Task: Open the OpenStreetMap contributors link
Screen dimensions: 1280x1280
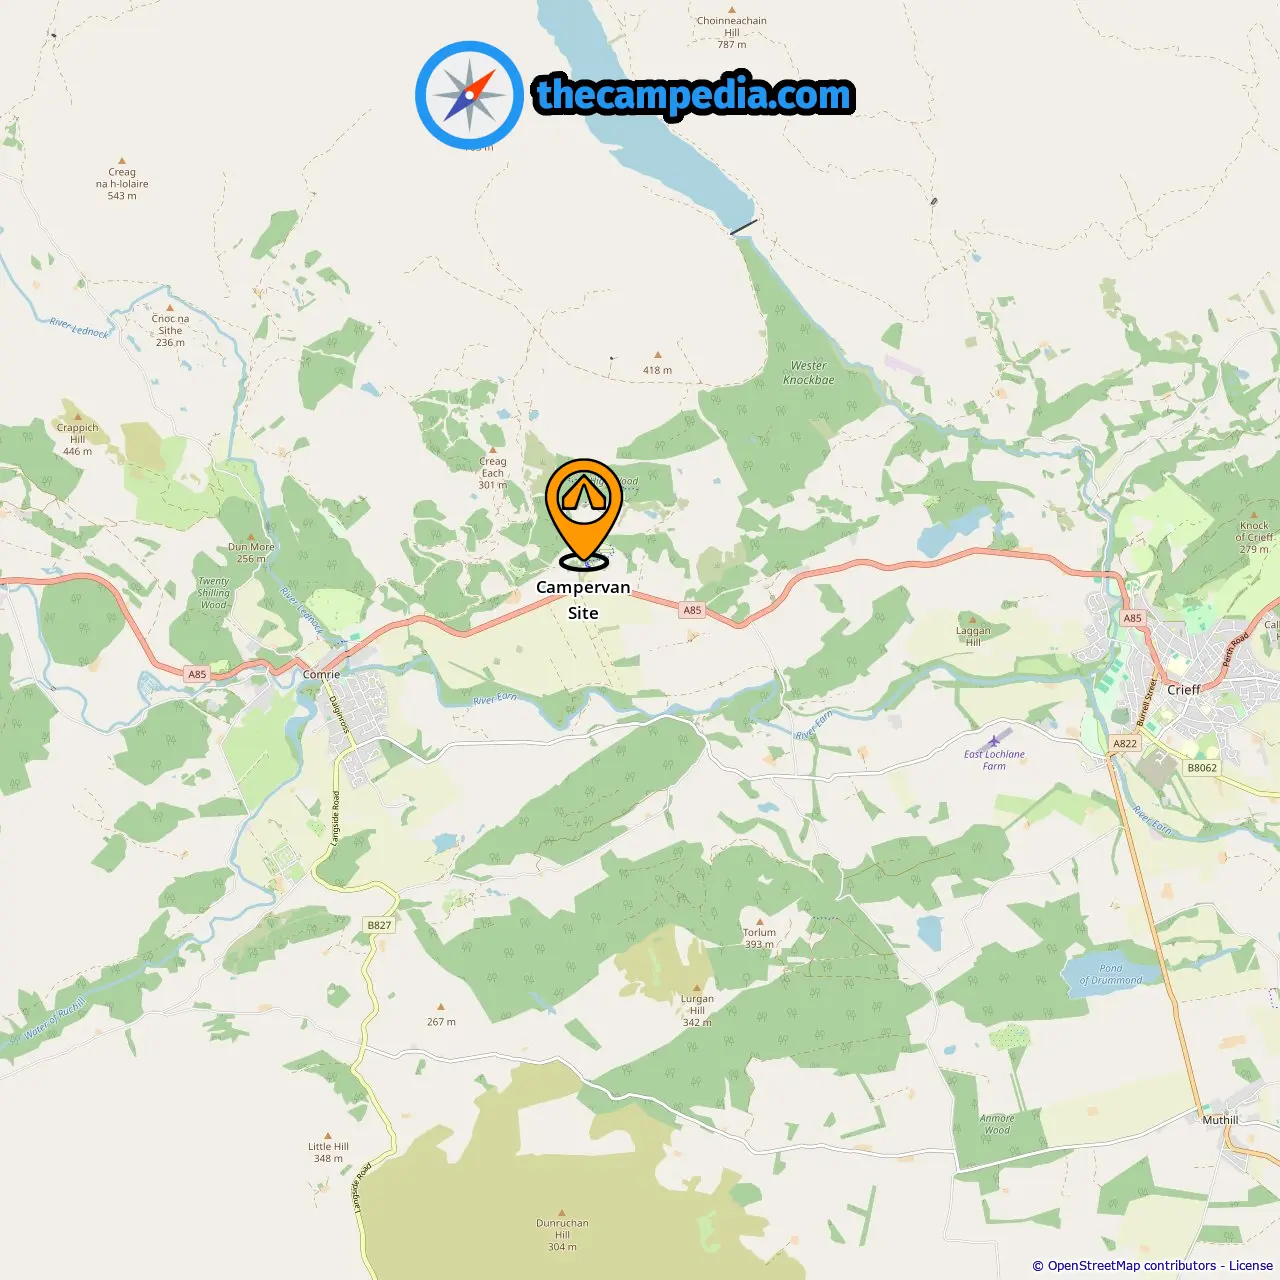Action: (1132, 1265)
